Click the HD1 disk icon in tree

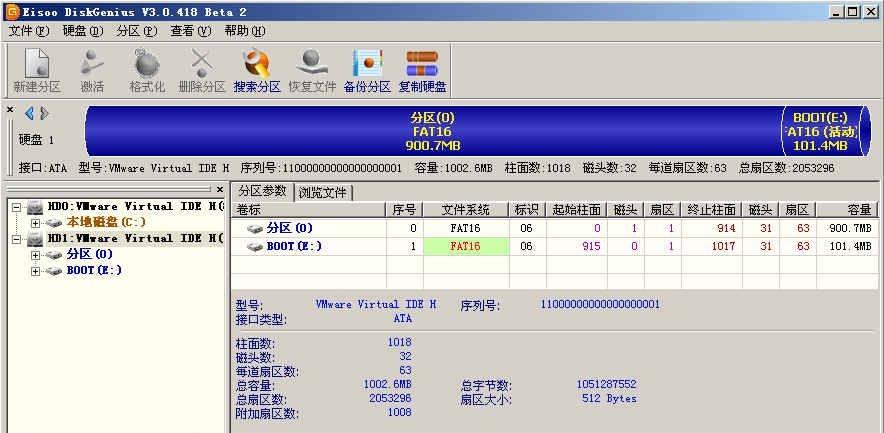[x=35, y=239]
